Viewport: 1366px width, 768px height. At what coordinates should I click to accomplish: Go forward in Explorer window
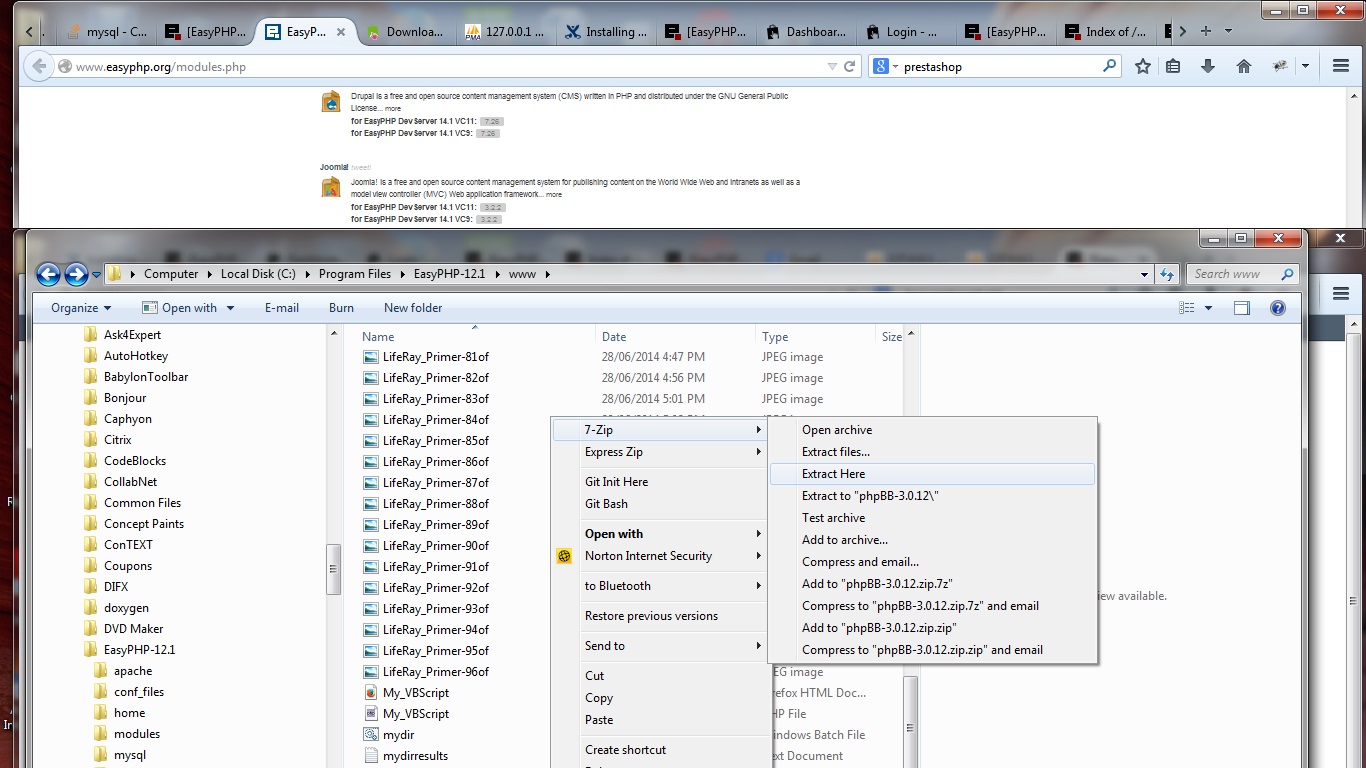pyautogui.click(x=77, y=274)
